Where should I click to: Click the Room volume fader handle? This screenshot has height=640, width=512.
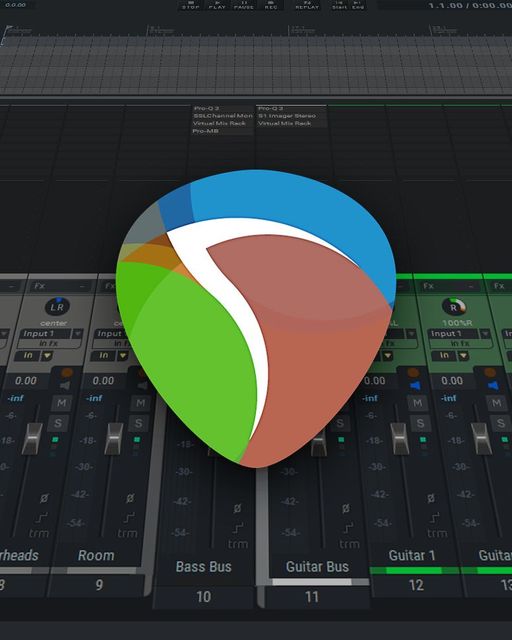point(114,439)
